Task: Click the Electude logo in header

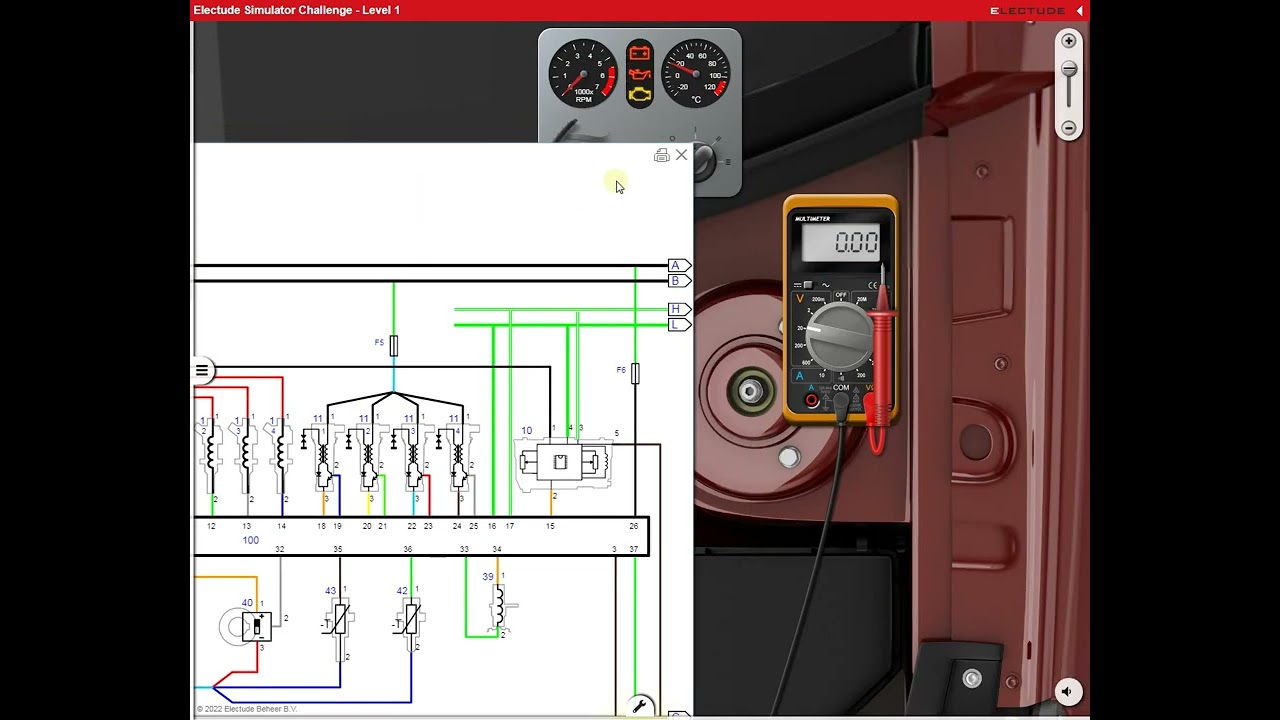Action: coord(1028,10)
